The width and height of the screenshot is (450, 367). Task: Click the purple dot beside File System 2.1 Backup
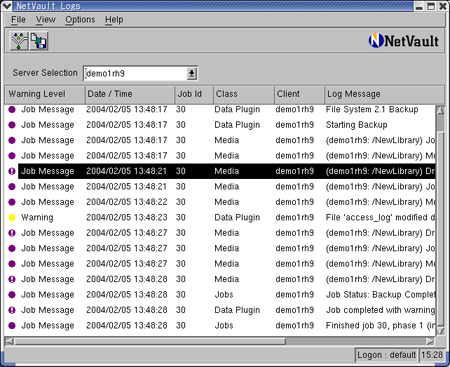[12, 109]
